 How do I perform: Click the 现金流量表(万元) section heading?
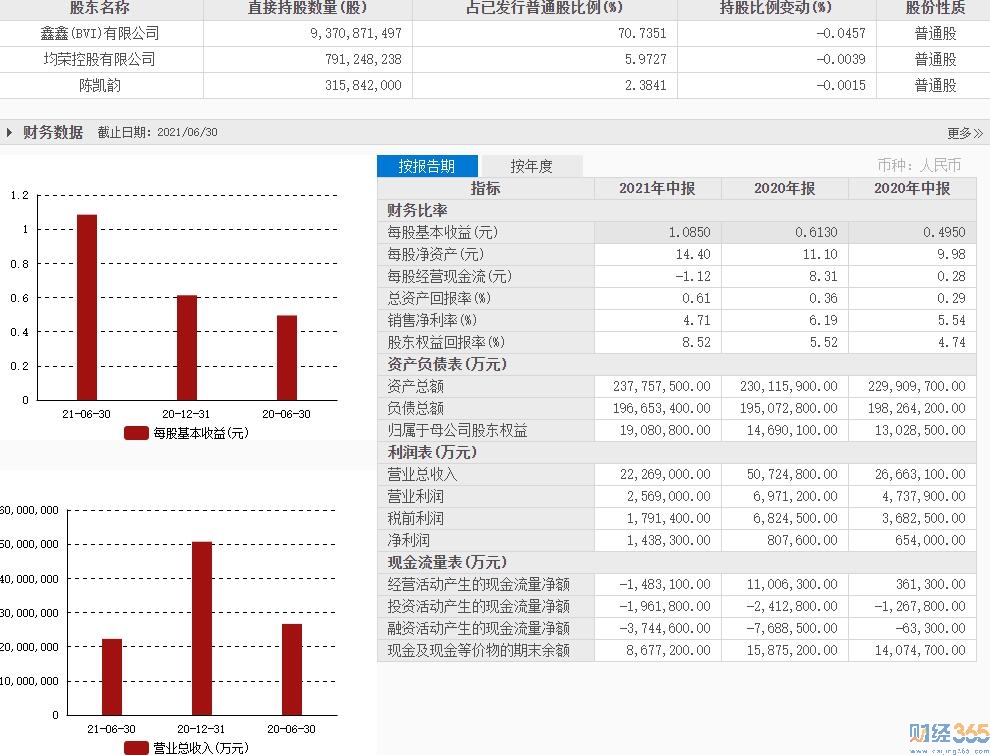(447, 562)
